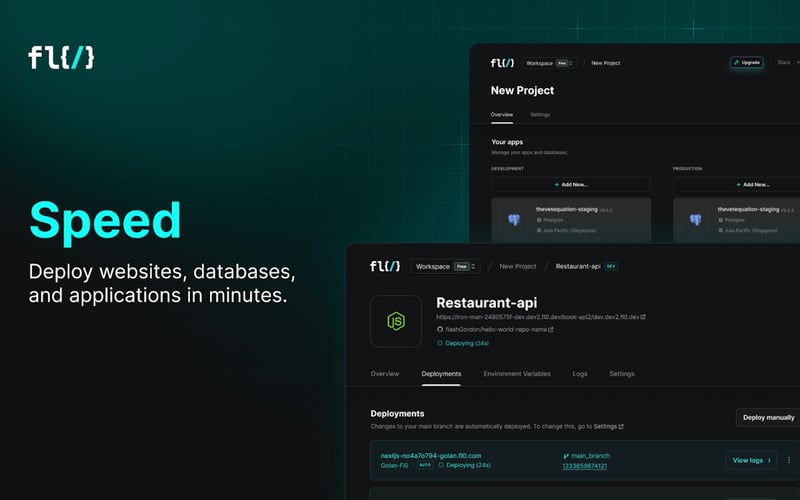Image resolution: width=800 pixels, height=500 pixels.
Task: Click the Upgrade button
Action: point(746,62)
